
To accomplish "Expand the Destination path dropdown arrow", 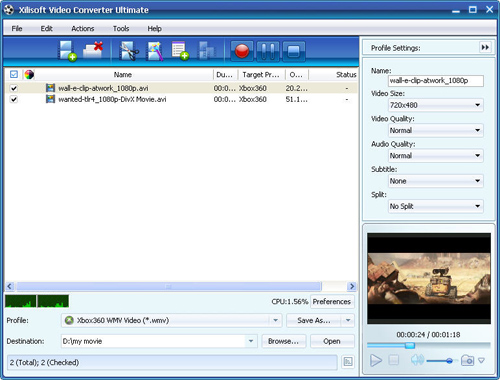I will 251,341.
